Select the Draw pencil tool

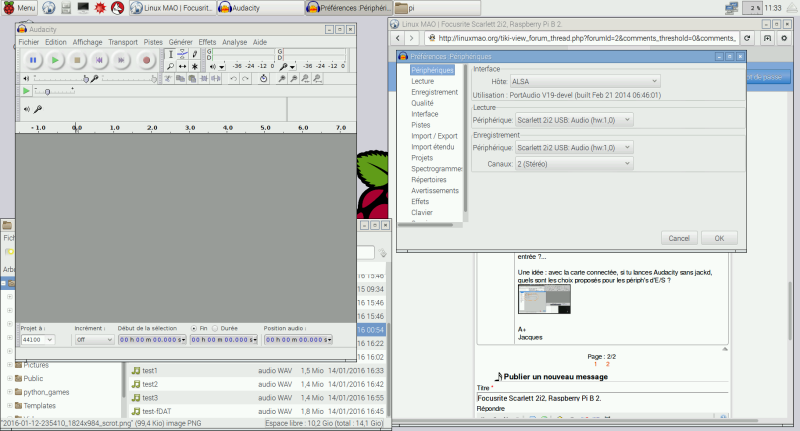click(x=196, y=53)
